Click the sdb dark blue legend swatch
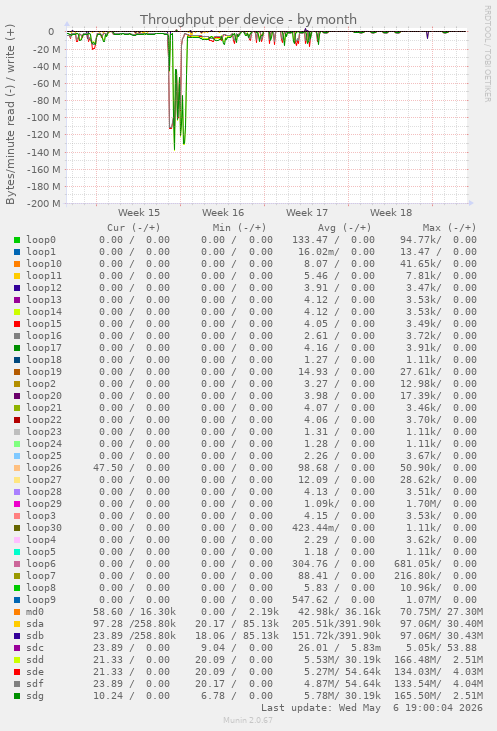Viewport: 497px width, 731px height. tap(17, 636)
